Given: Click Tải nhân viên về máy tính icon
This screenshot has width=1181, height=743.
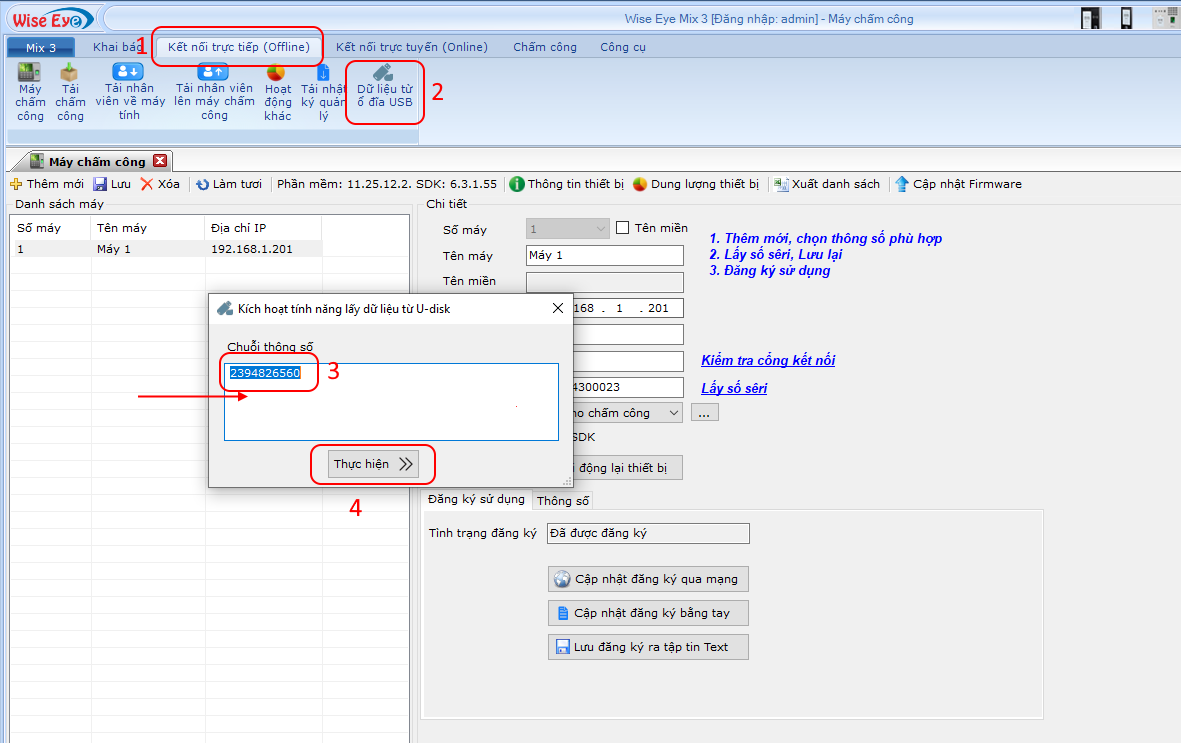Looking at the screenshot, I should [x=130, y=91].
